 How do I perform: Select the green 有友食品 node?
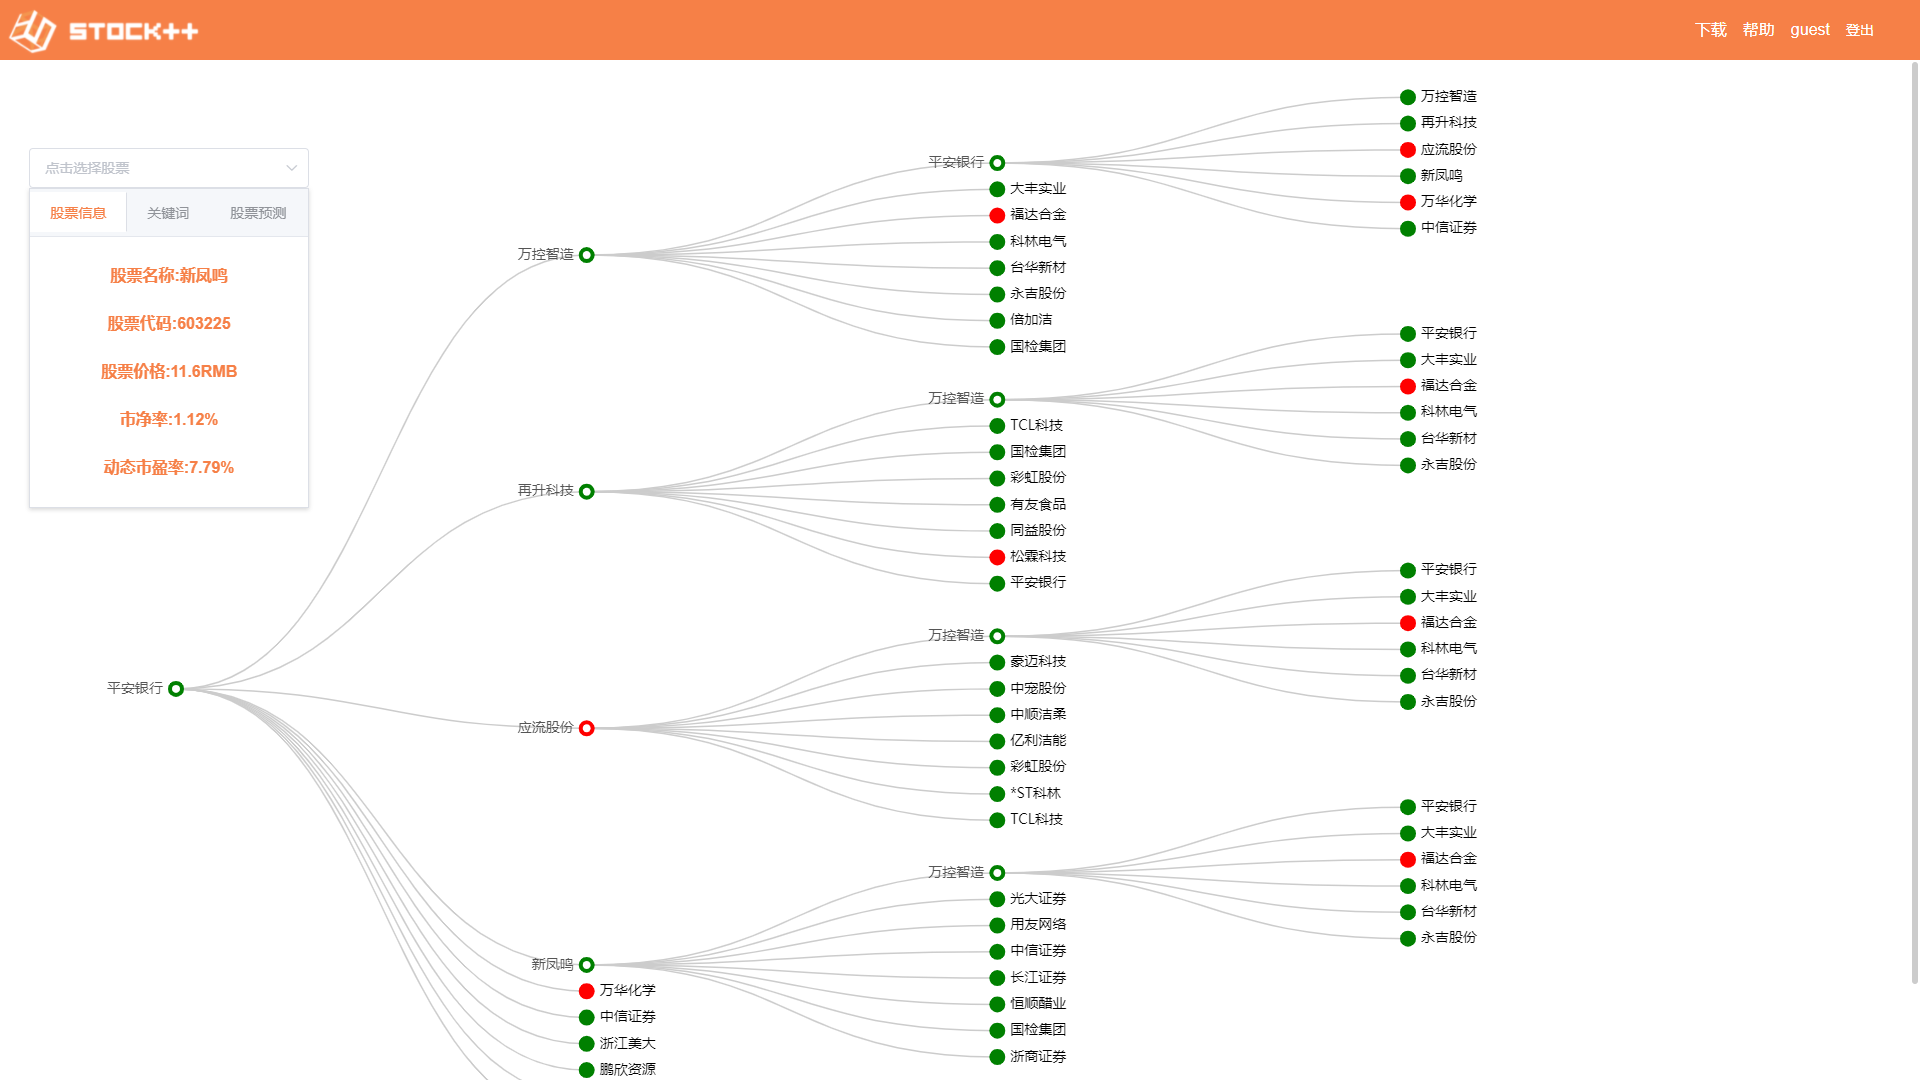pyautogui.click(x=997, y=505)
